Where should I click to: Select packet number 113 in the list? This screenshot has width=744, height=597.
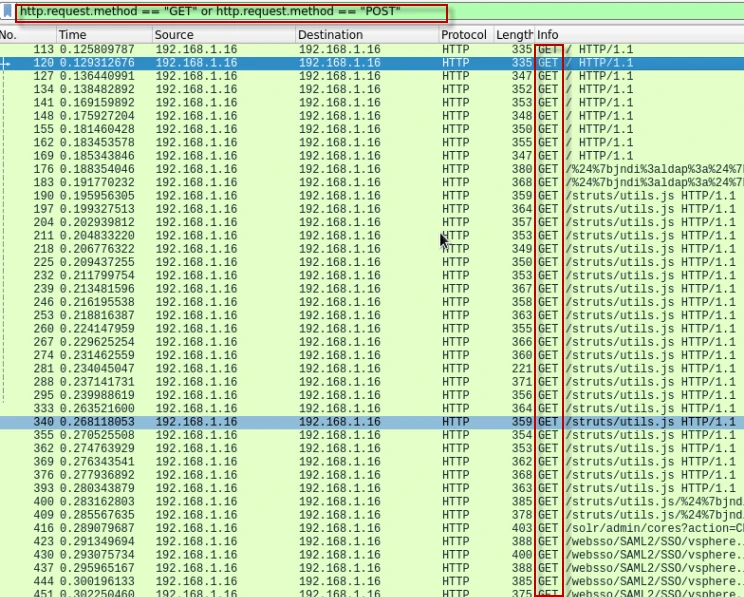300,49
